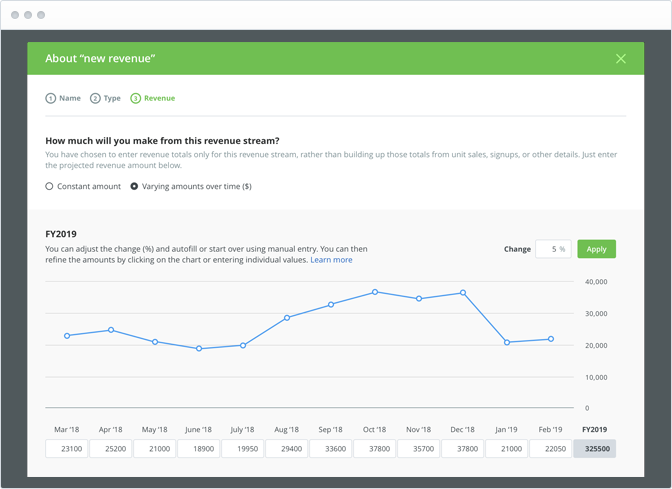Viewport: 672px width, 489px height.
Task: Edit the Apr '18 value 25200
Action: 111,449
